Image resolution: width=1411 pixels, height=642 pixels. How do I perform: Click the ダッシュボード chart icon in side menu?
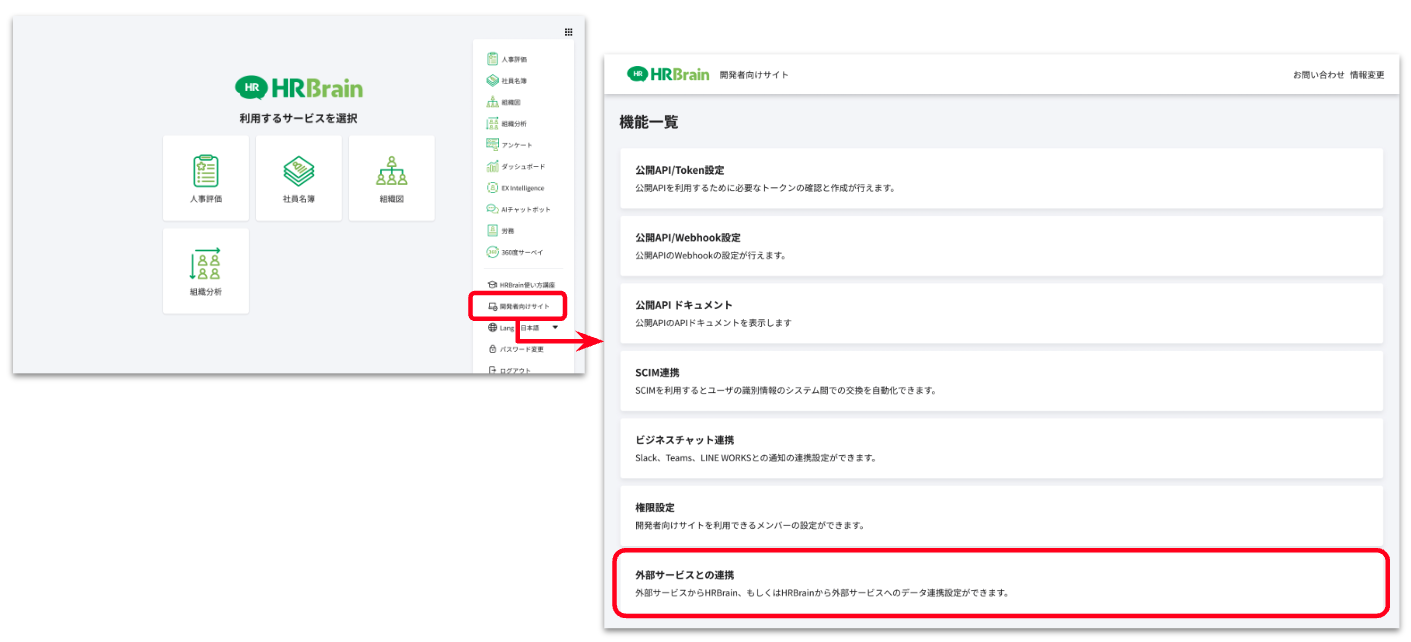[492, 166]
